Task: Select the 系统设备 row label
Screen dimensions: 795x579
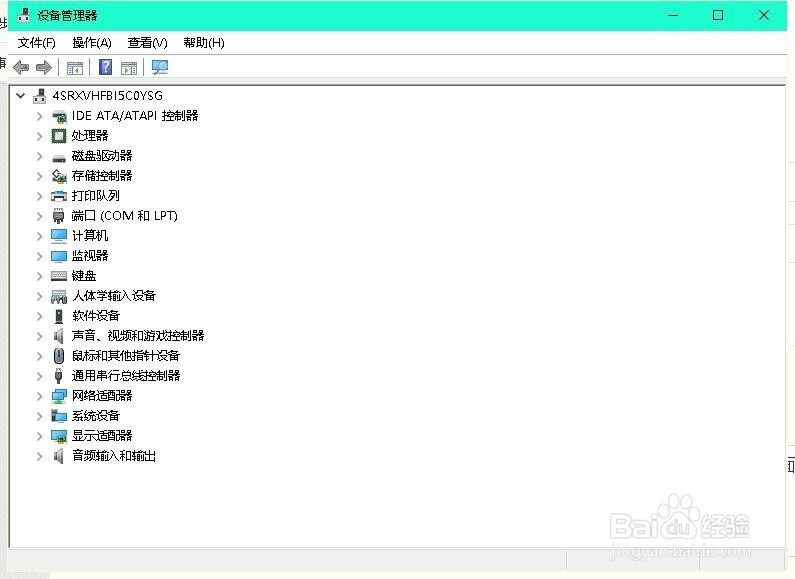Action: pyautogui.click(x=96, y=416)
